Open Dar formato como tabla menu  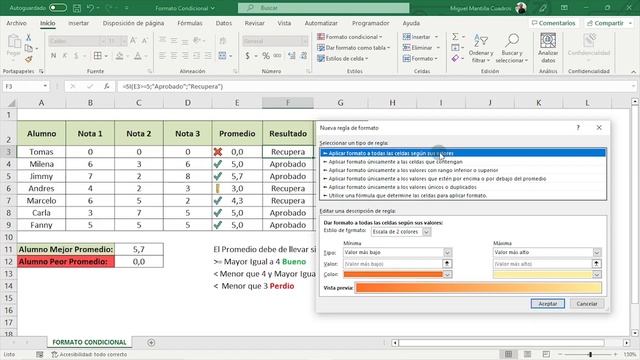[353, 48]
